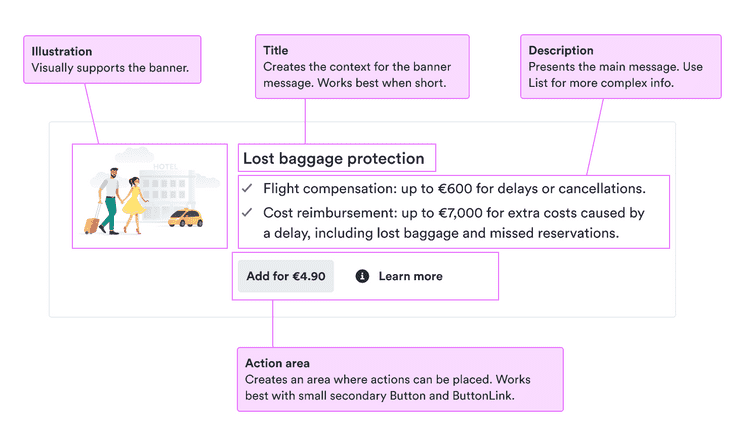The width and height of the screenshot is (745, 447).
Task: Click the bold "Title" annotation heading
Action: [276, 50]
